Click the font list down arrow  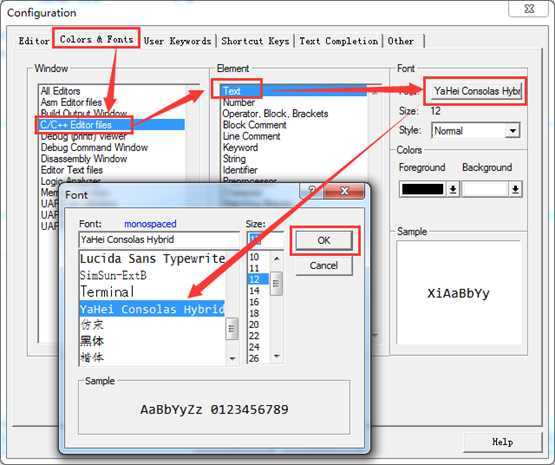(232, 358)
